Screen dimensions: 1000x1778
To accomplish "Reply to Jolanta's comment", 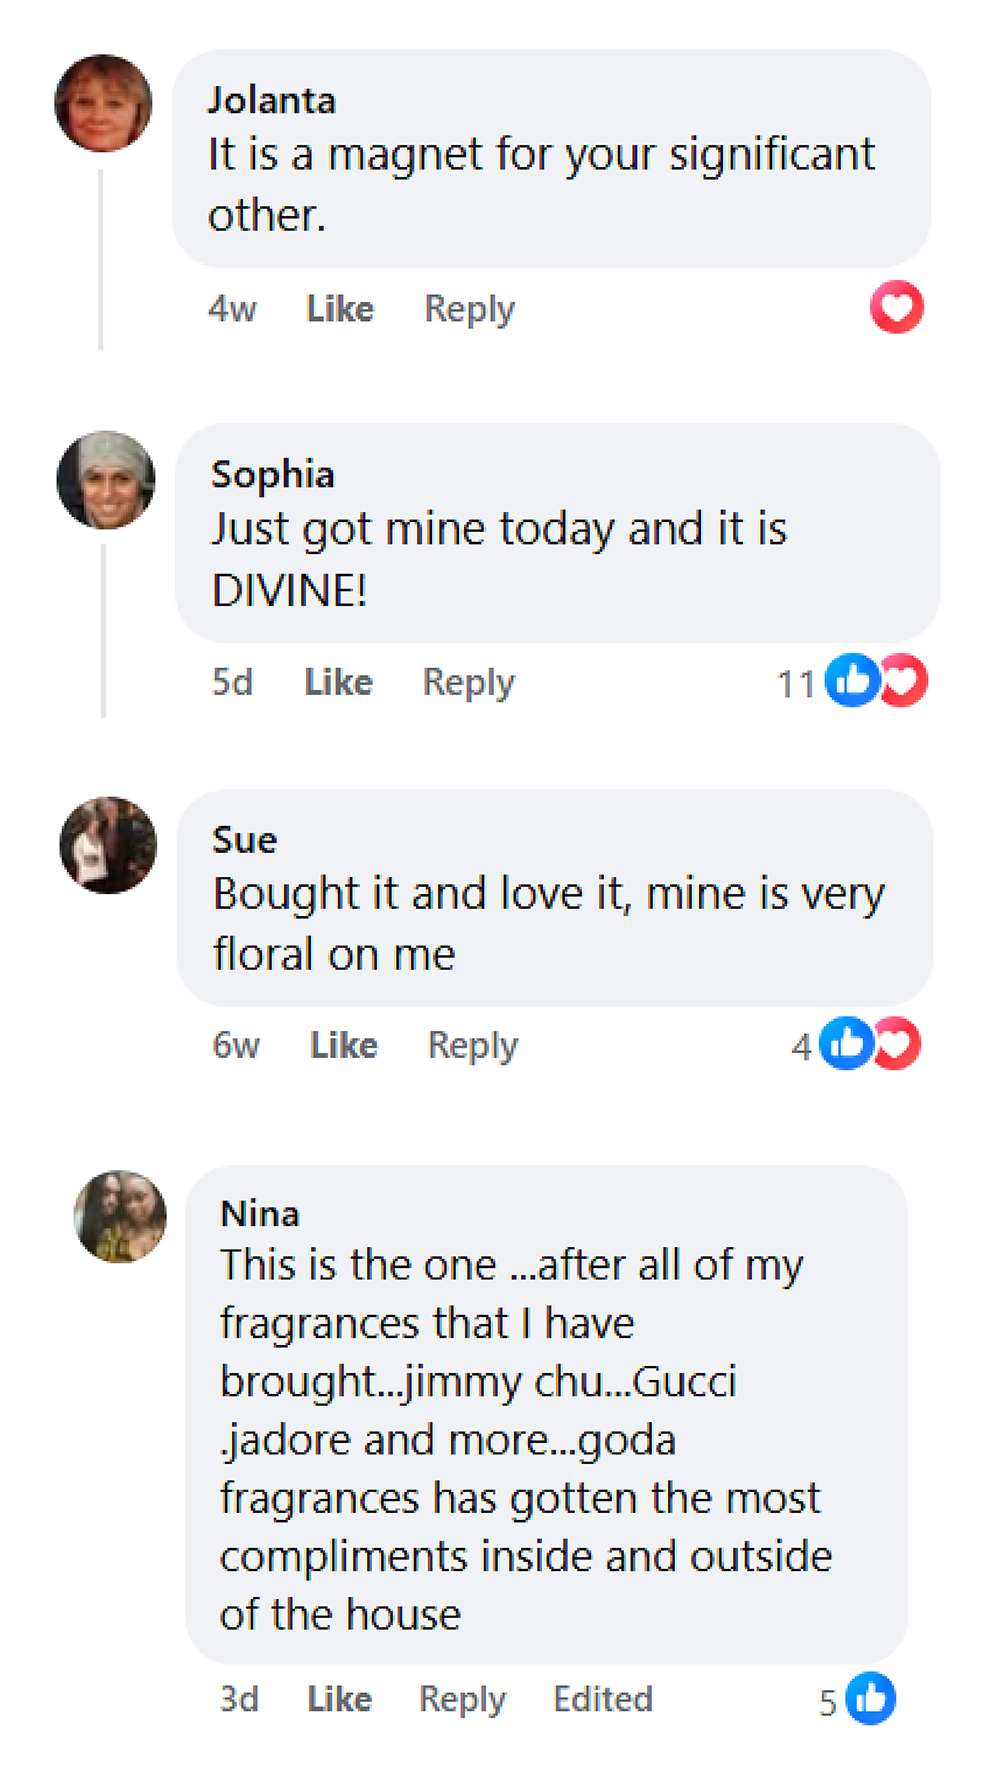I will coord(469,309).
